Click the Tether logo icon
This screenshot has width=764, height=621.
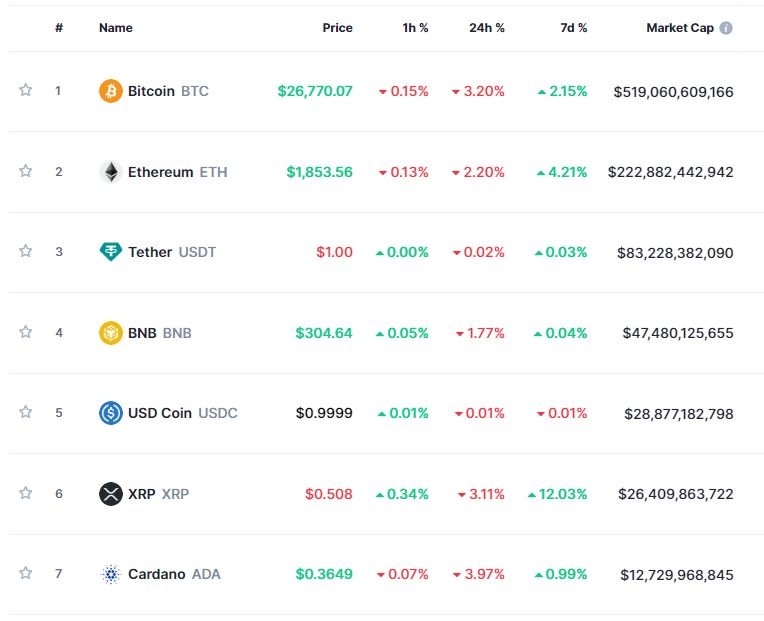click(110, 252)
